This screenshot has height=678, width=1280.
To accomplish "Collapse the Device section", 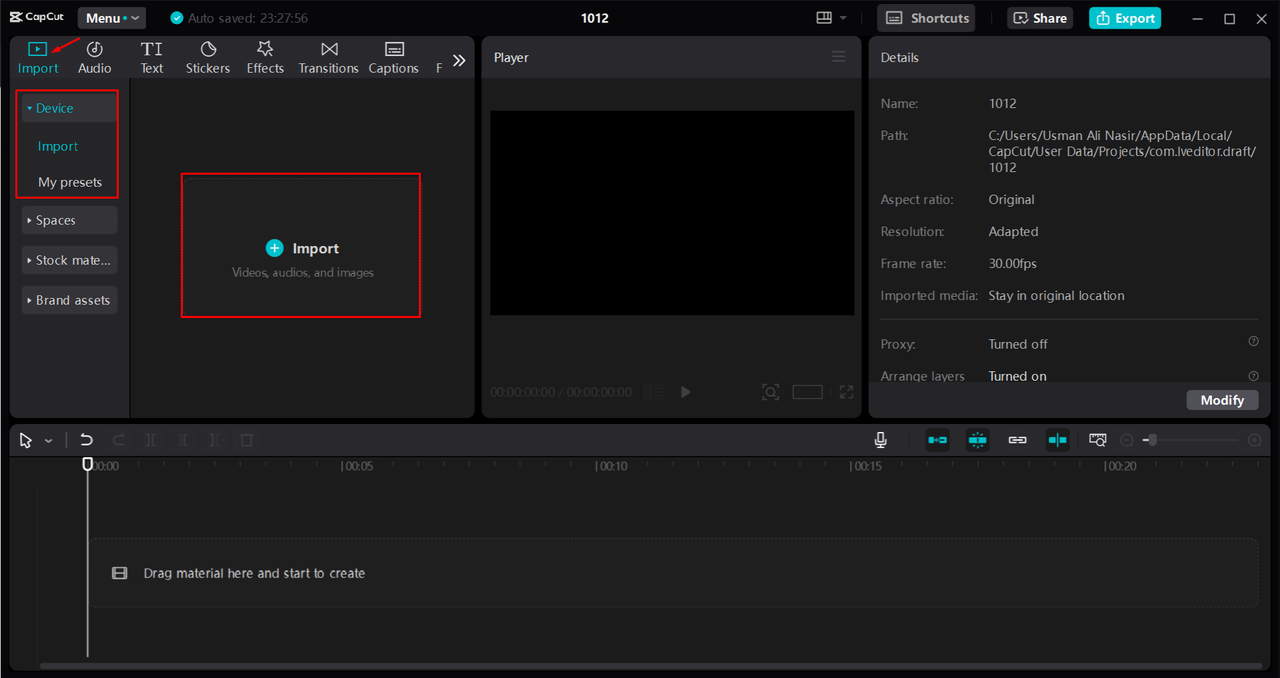I will tap(69, 108).
